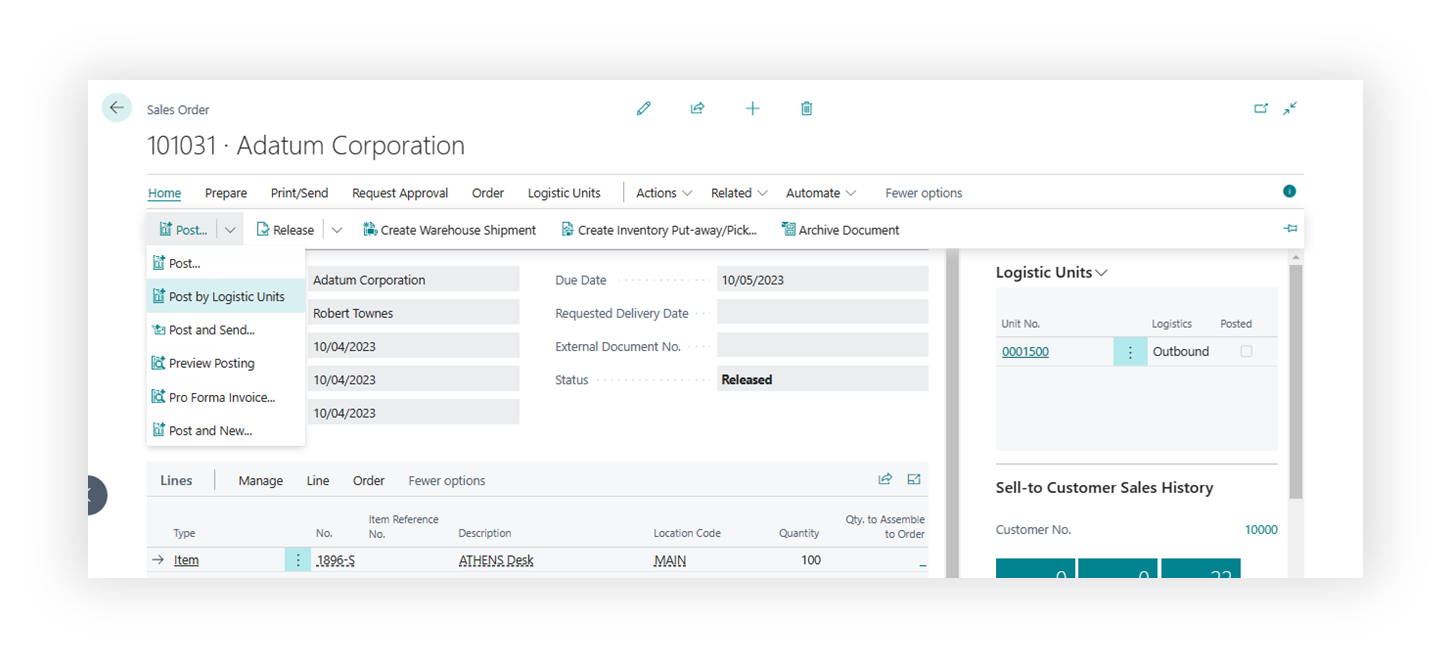Switch to the Prepare tab
This screenshot has width=1451, height=658.
coord(226,193)
